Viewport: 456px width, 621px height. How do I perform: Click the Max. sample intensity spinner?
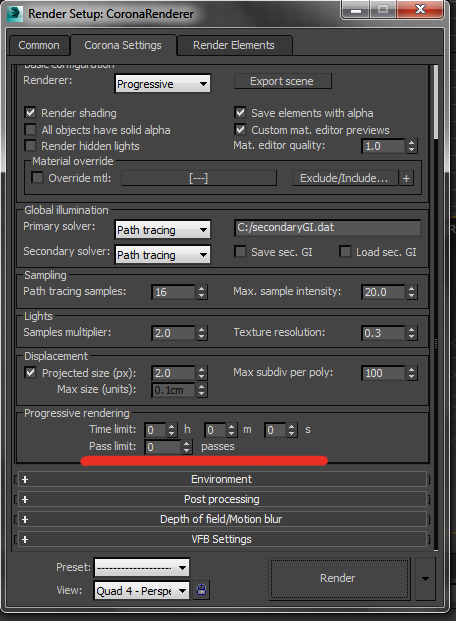pos(412,292)
